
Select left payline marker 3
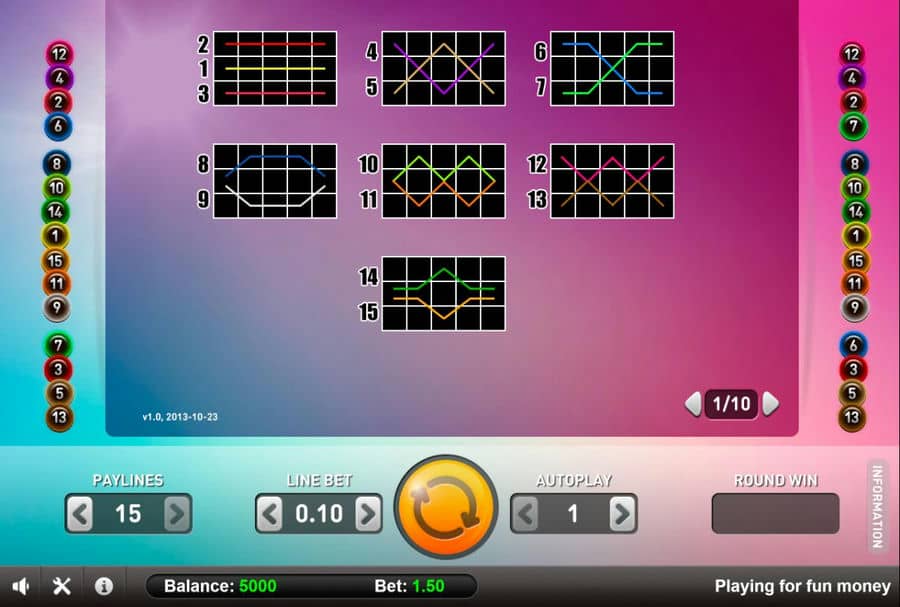[59, 369]
